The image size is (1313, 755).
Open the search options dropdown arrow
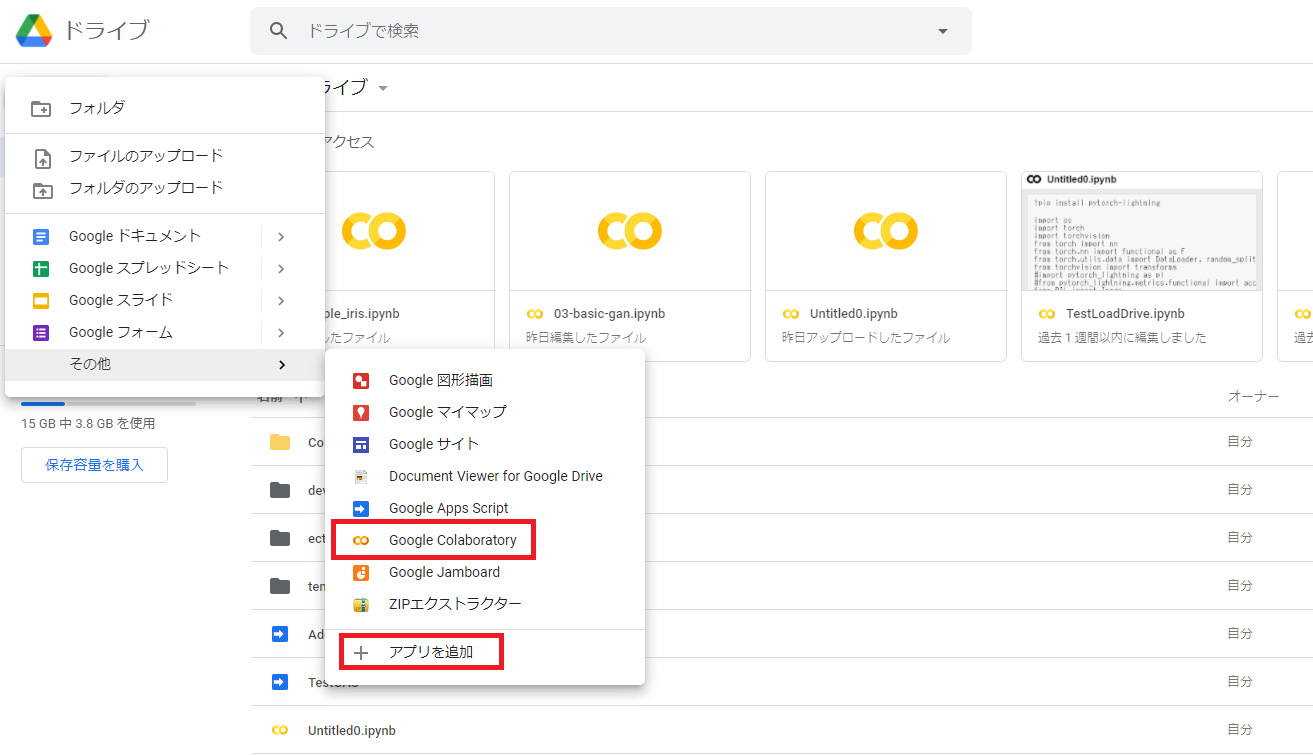(941, 31)
